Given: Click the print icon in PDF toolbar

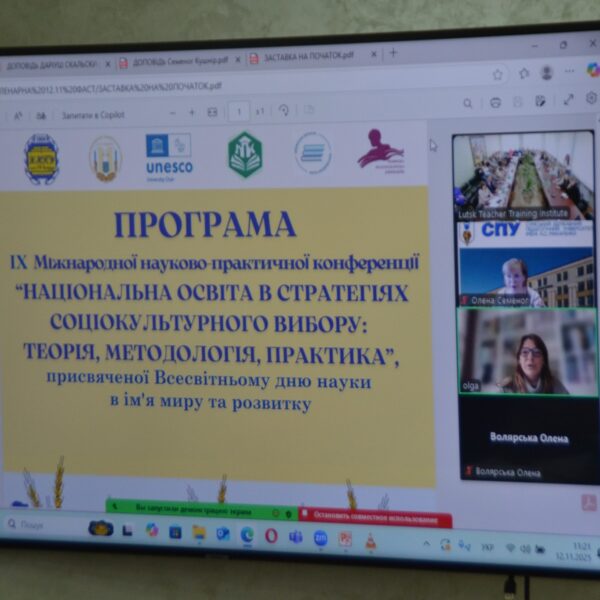Looking at the screenshot, I should [495, 102].
